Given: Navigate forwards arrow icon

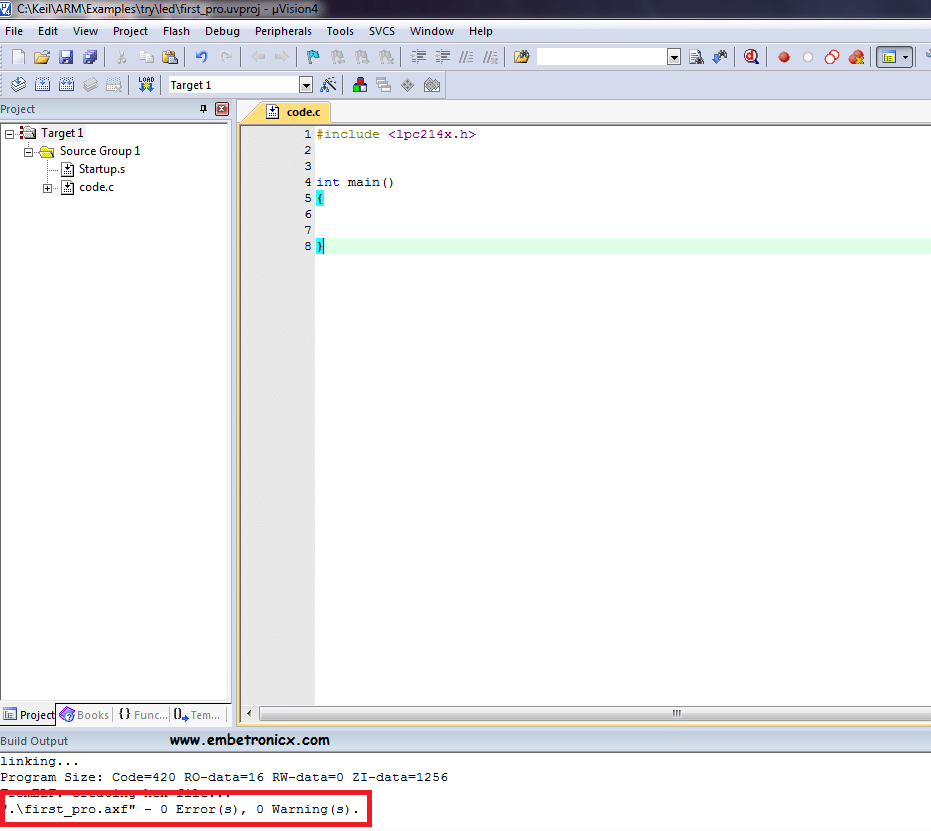Looking at the screenshot, I should tap(281, 57).
